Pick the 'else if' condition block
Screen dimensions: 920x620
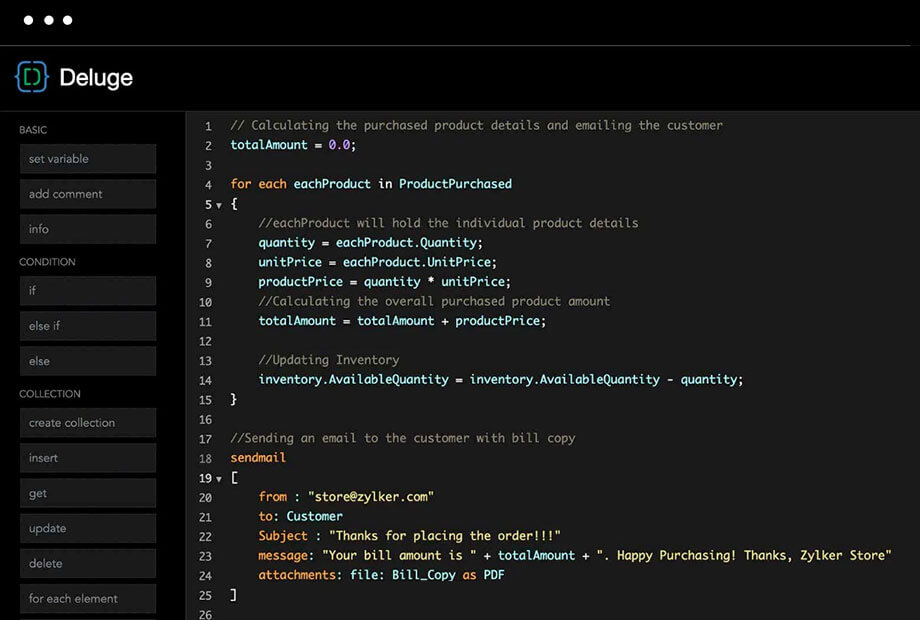[x=88, y=326]
